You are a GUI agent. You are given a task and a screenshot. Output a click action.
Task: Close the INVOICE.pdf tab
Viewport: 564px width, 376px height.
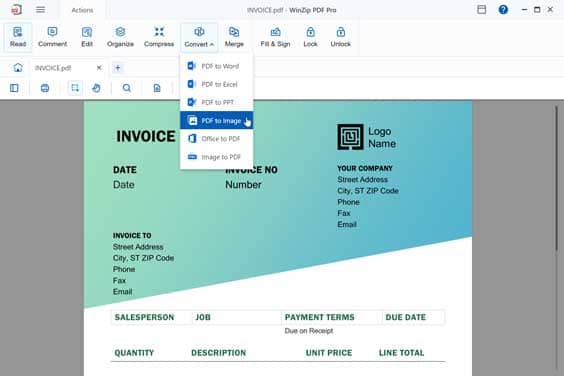point(99,68)
